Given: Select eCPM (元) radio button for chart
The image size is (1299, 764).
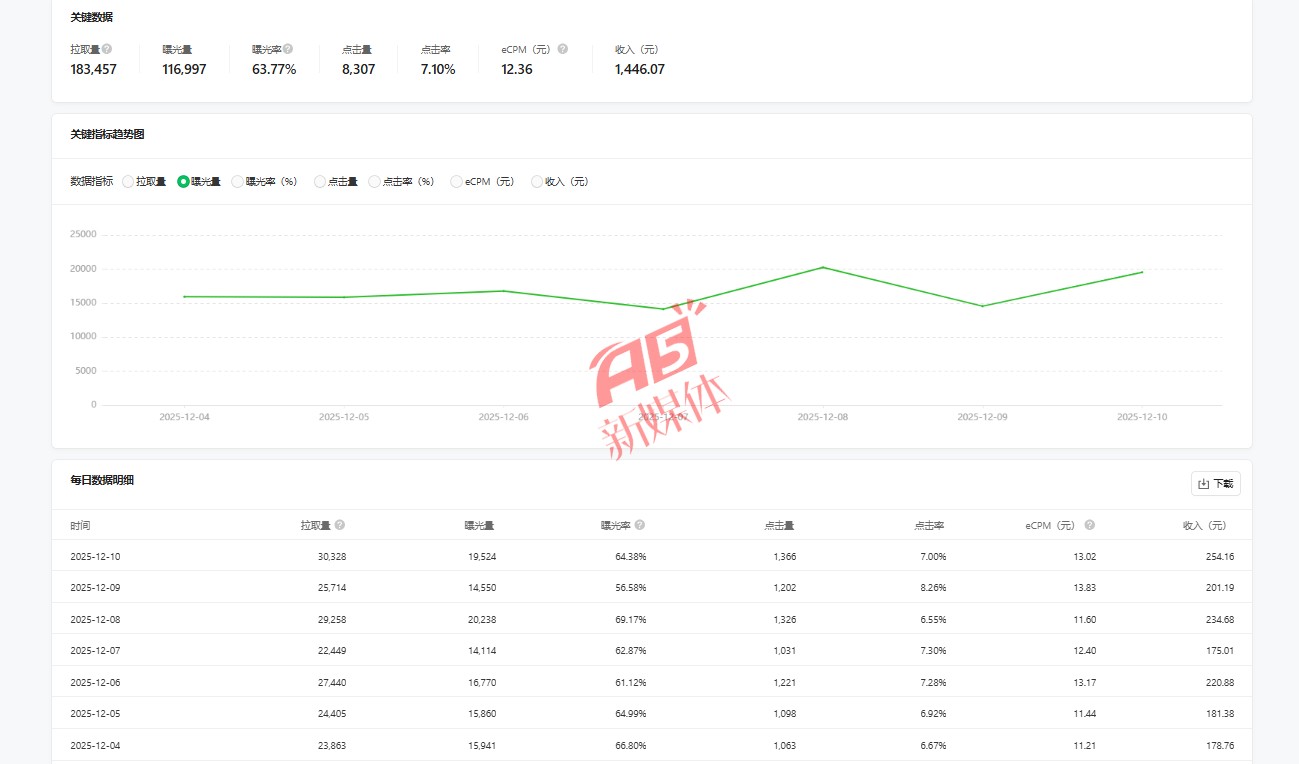Looking at the screenshot, I should click(457, 182).
